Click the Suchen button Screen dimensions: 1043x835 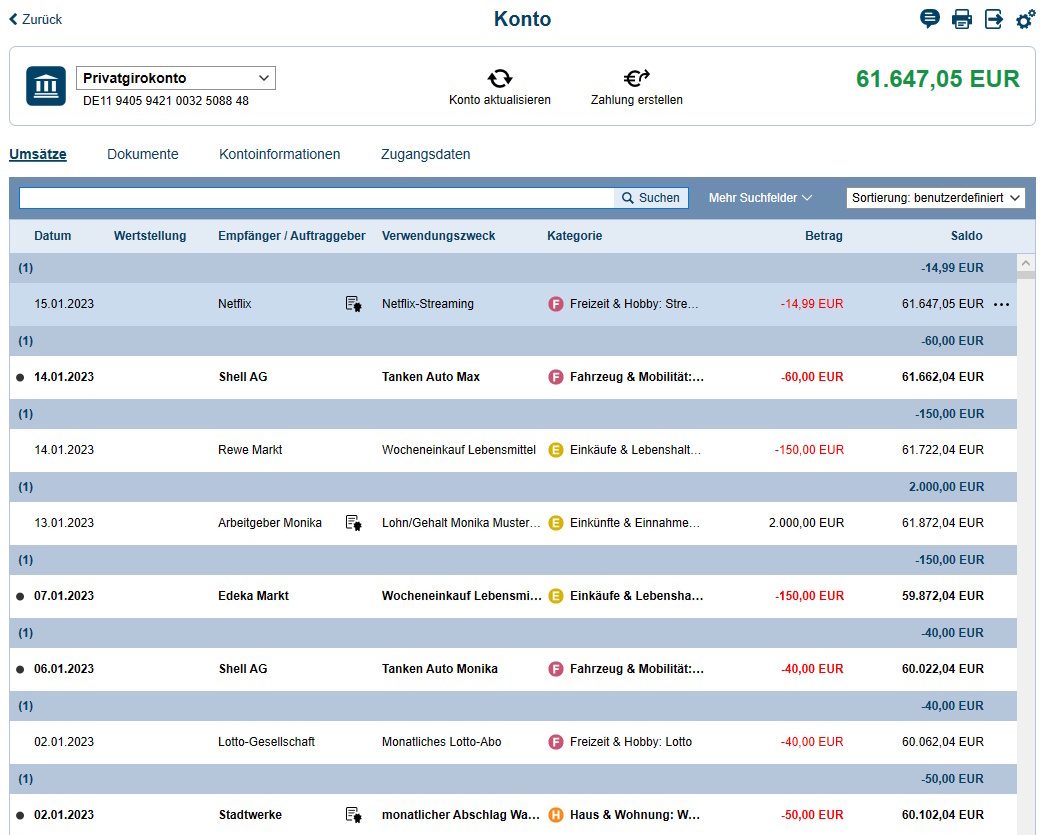point(651,198)
